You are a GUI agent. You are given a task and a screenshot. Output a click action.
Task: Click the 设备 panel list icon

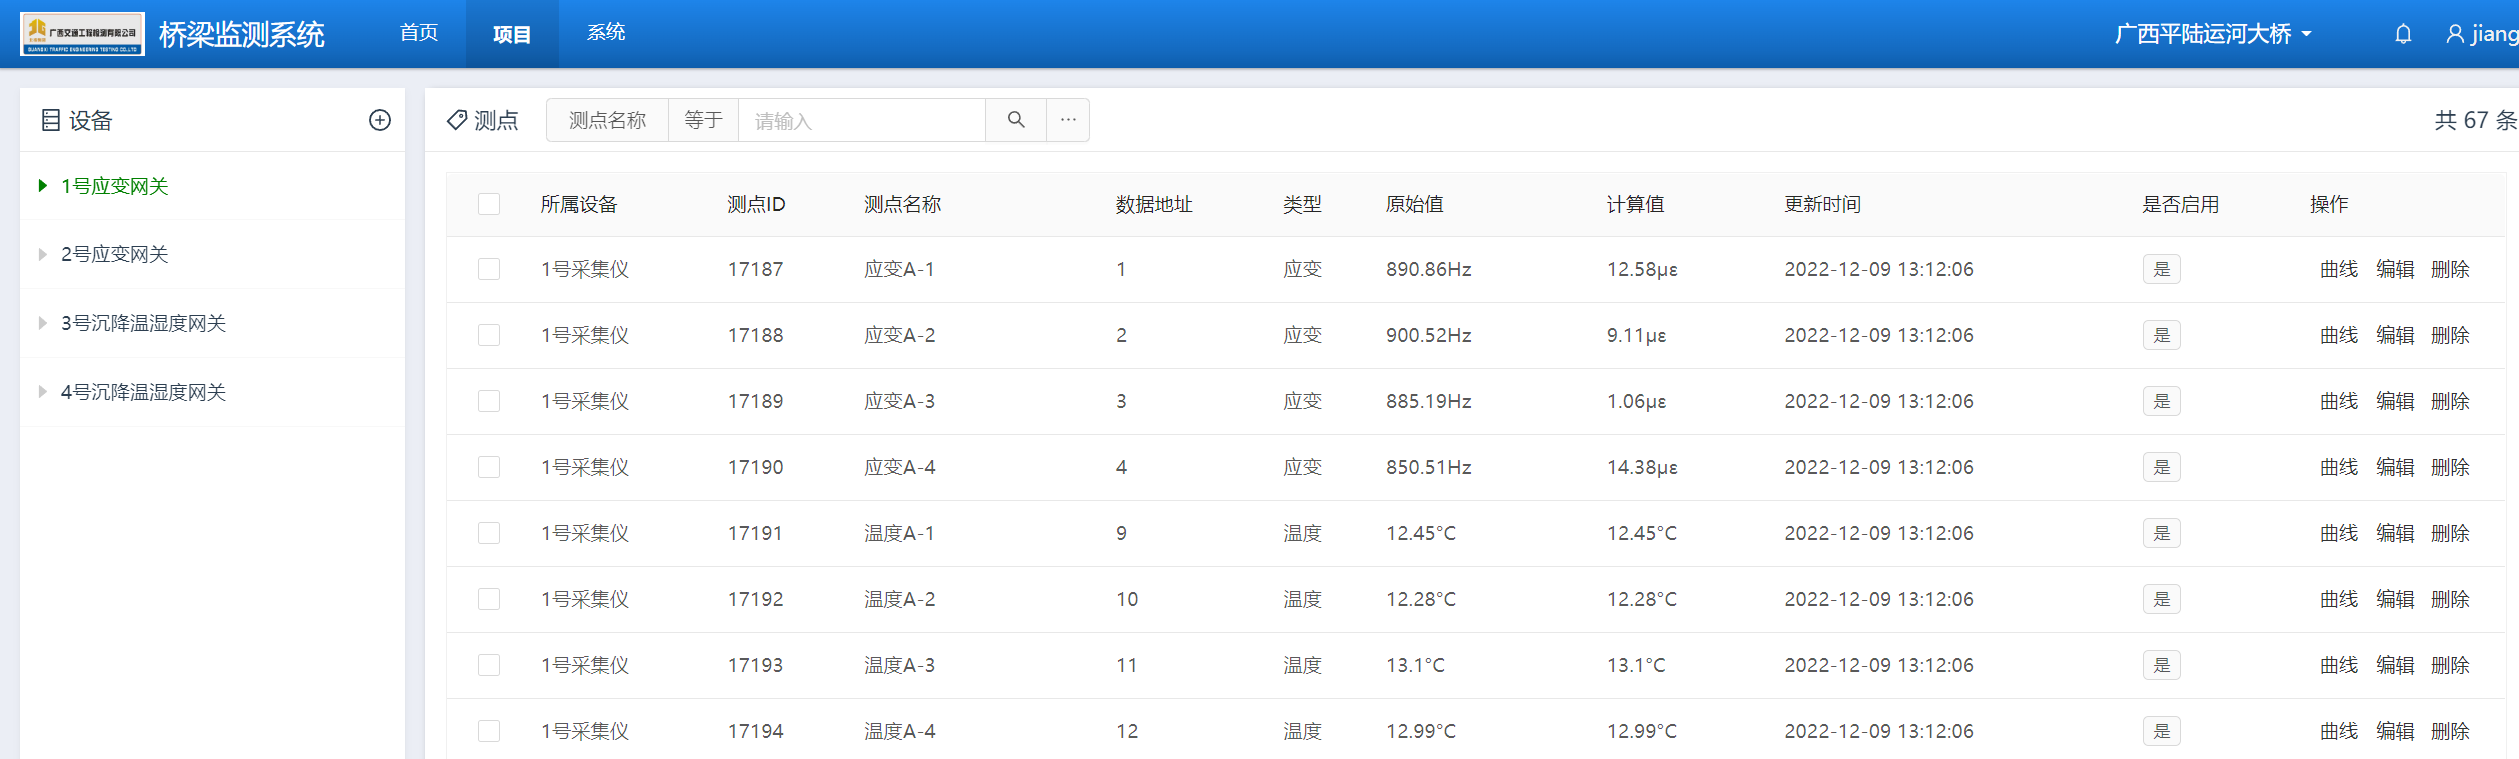point(51,121)
